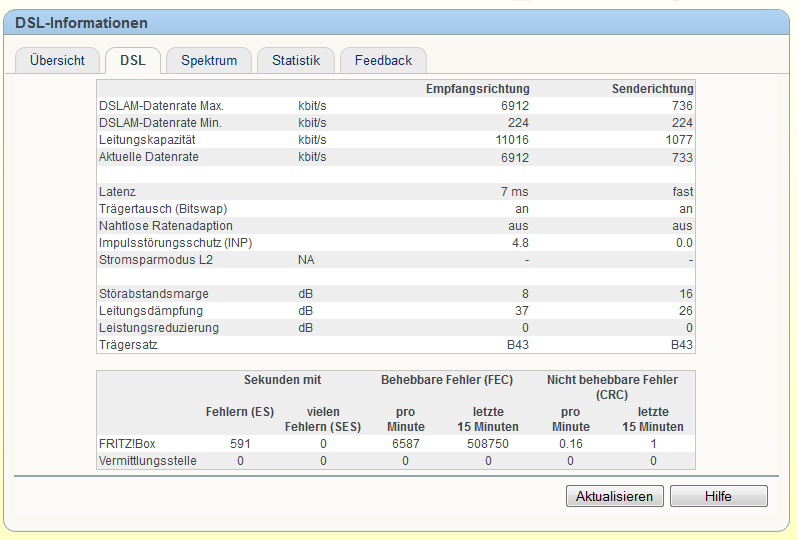798x540 pixels.
Task: Select the Vermittlungsstelle row label
Action: (148, 461)
